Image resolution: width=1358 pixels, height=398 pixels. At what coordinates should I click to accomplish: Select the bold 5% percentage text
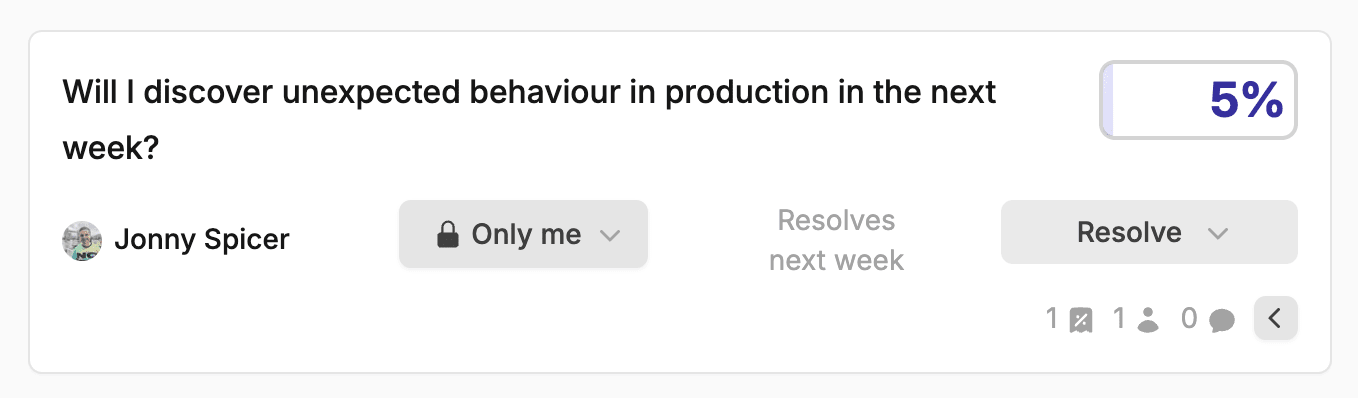1246,100
